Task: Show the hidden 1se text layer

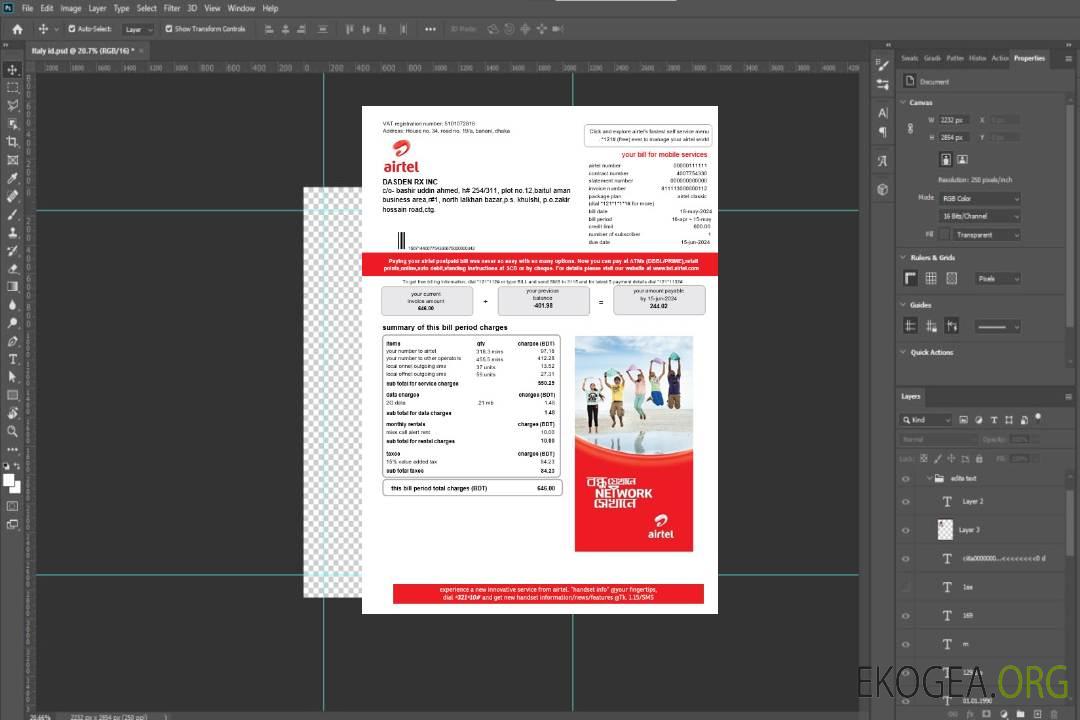Action: [906, 588]
